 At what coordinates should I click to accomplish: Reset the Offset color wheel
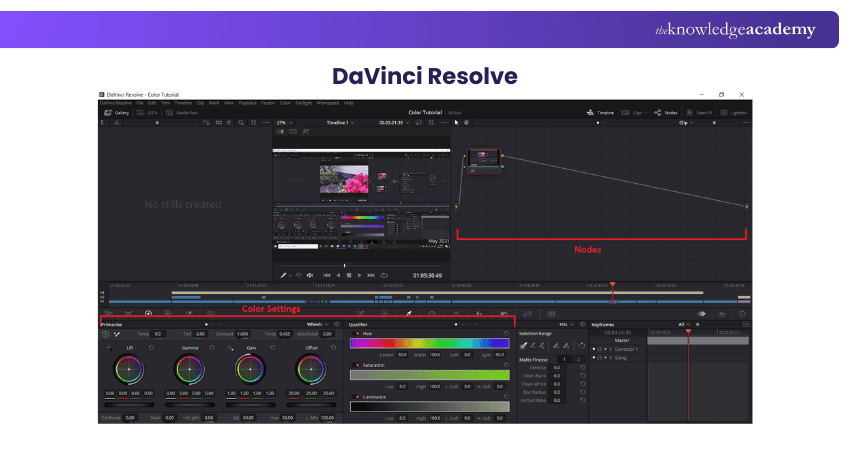(333, 348)
